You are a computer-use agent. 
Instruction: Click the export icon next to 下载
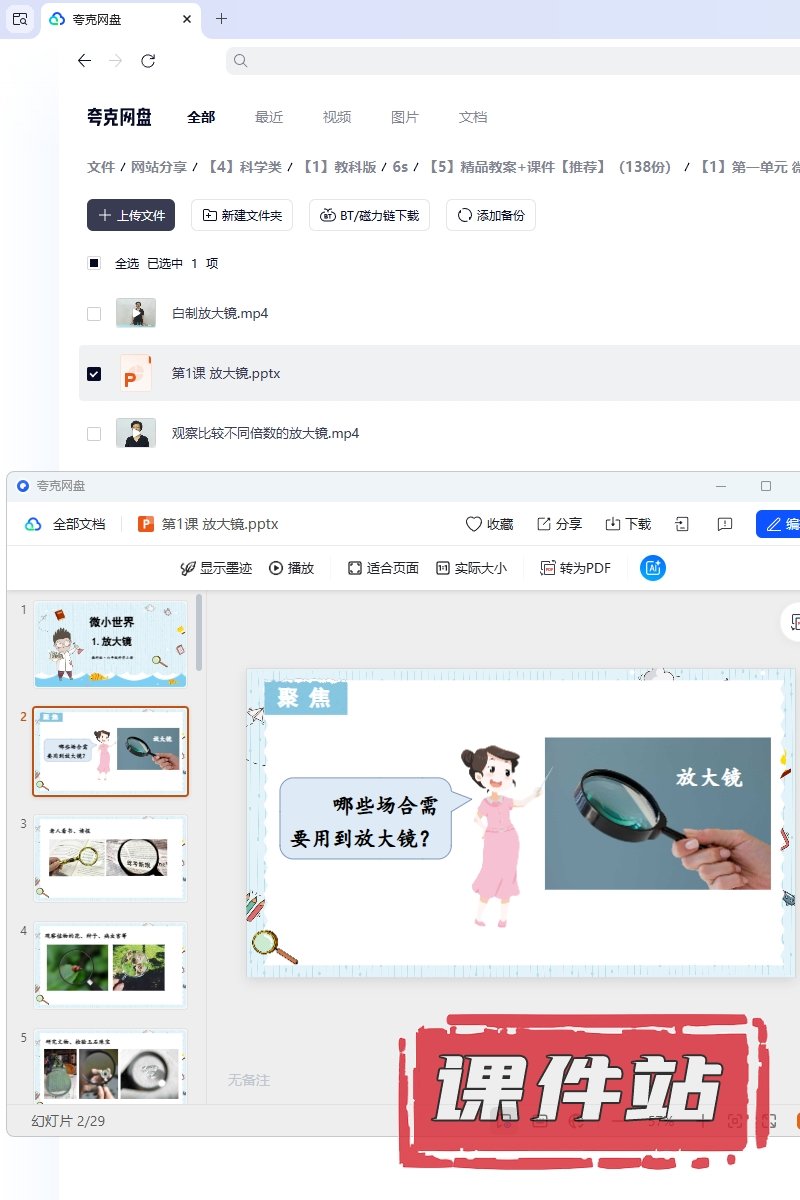(x=682, y=524)
